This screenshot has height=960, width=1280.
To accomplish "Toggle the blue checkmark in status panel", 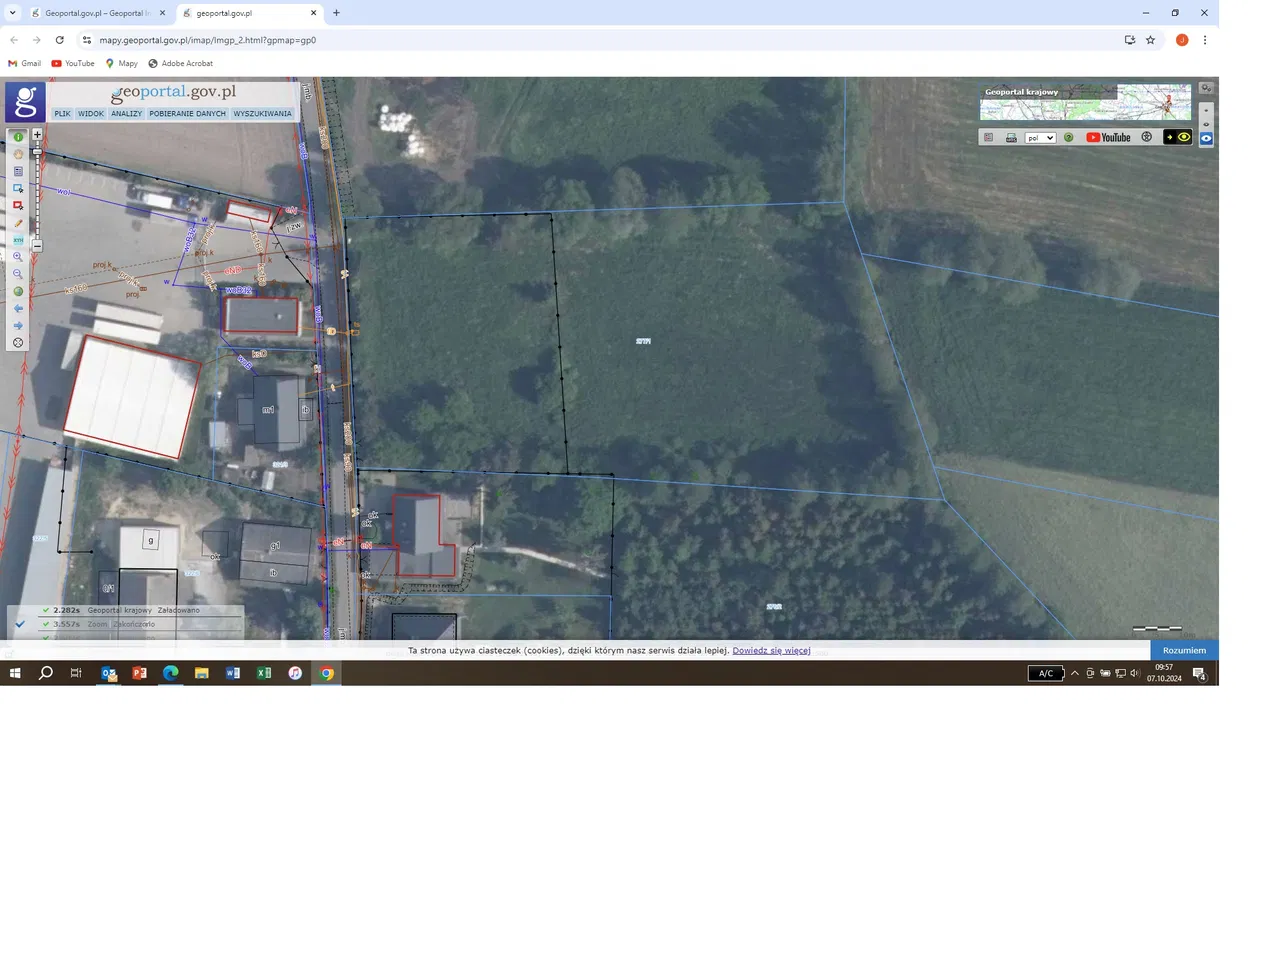I will (20, 624).
